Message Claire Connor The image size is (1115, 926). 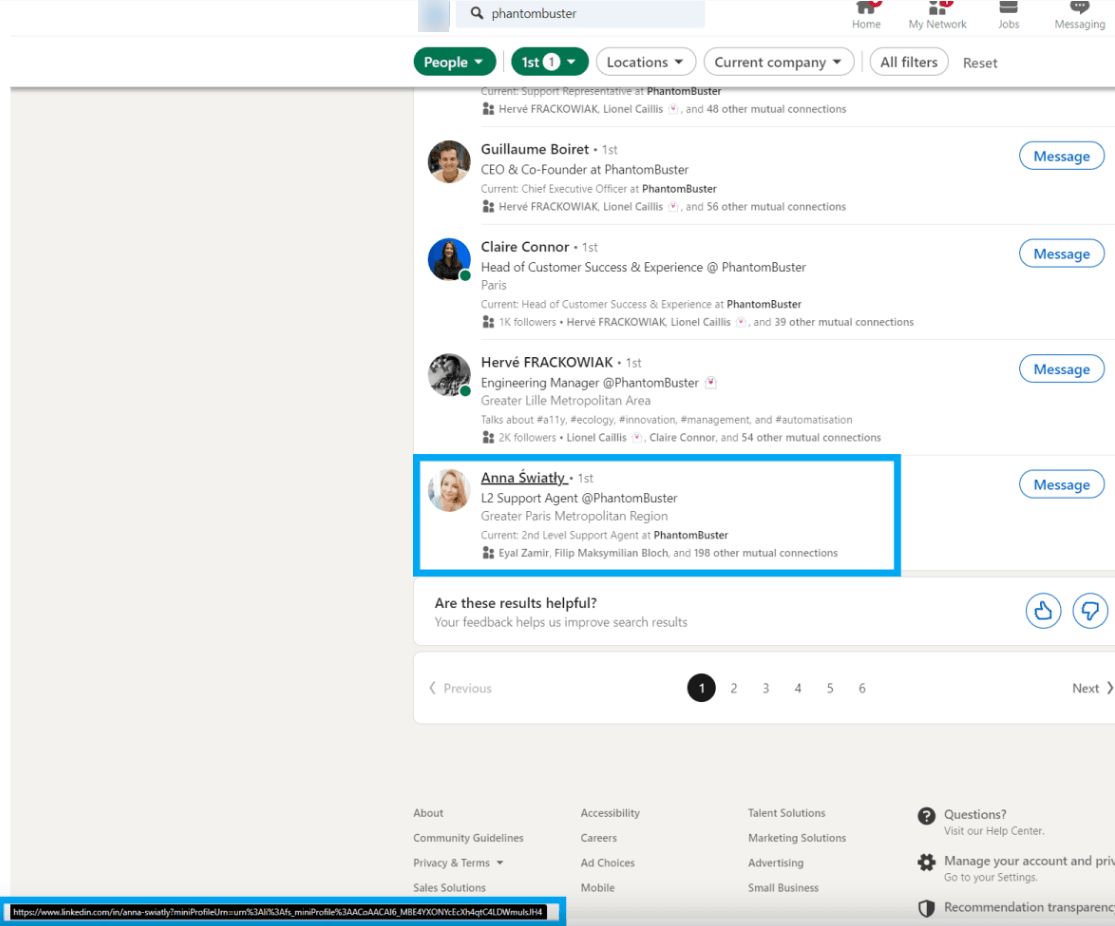tap(1061, 254)
